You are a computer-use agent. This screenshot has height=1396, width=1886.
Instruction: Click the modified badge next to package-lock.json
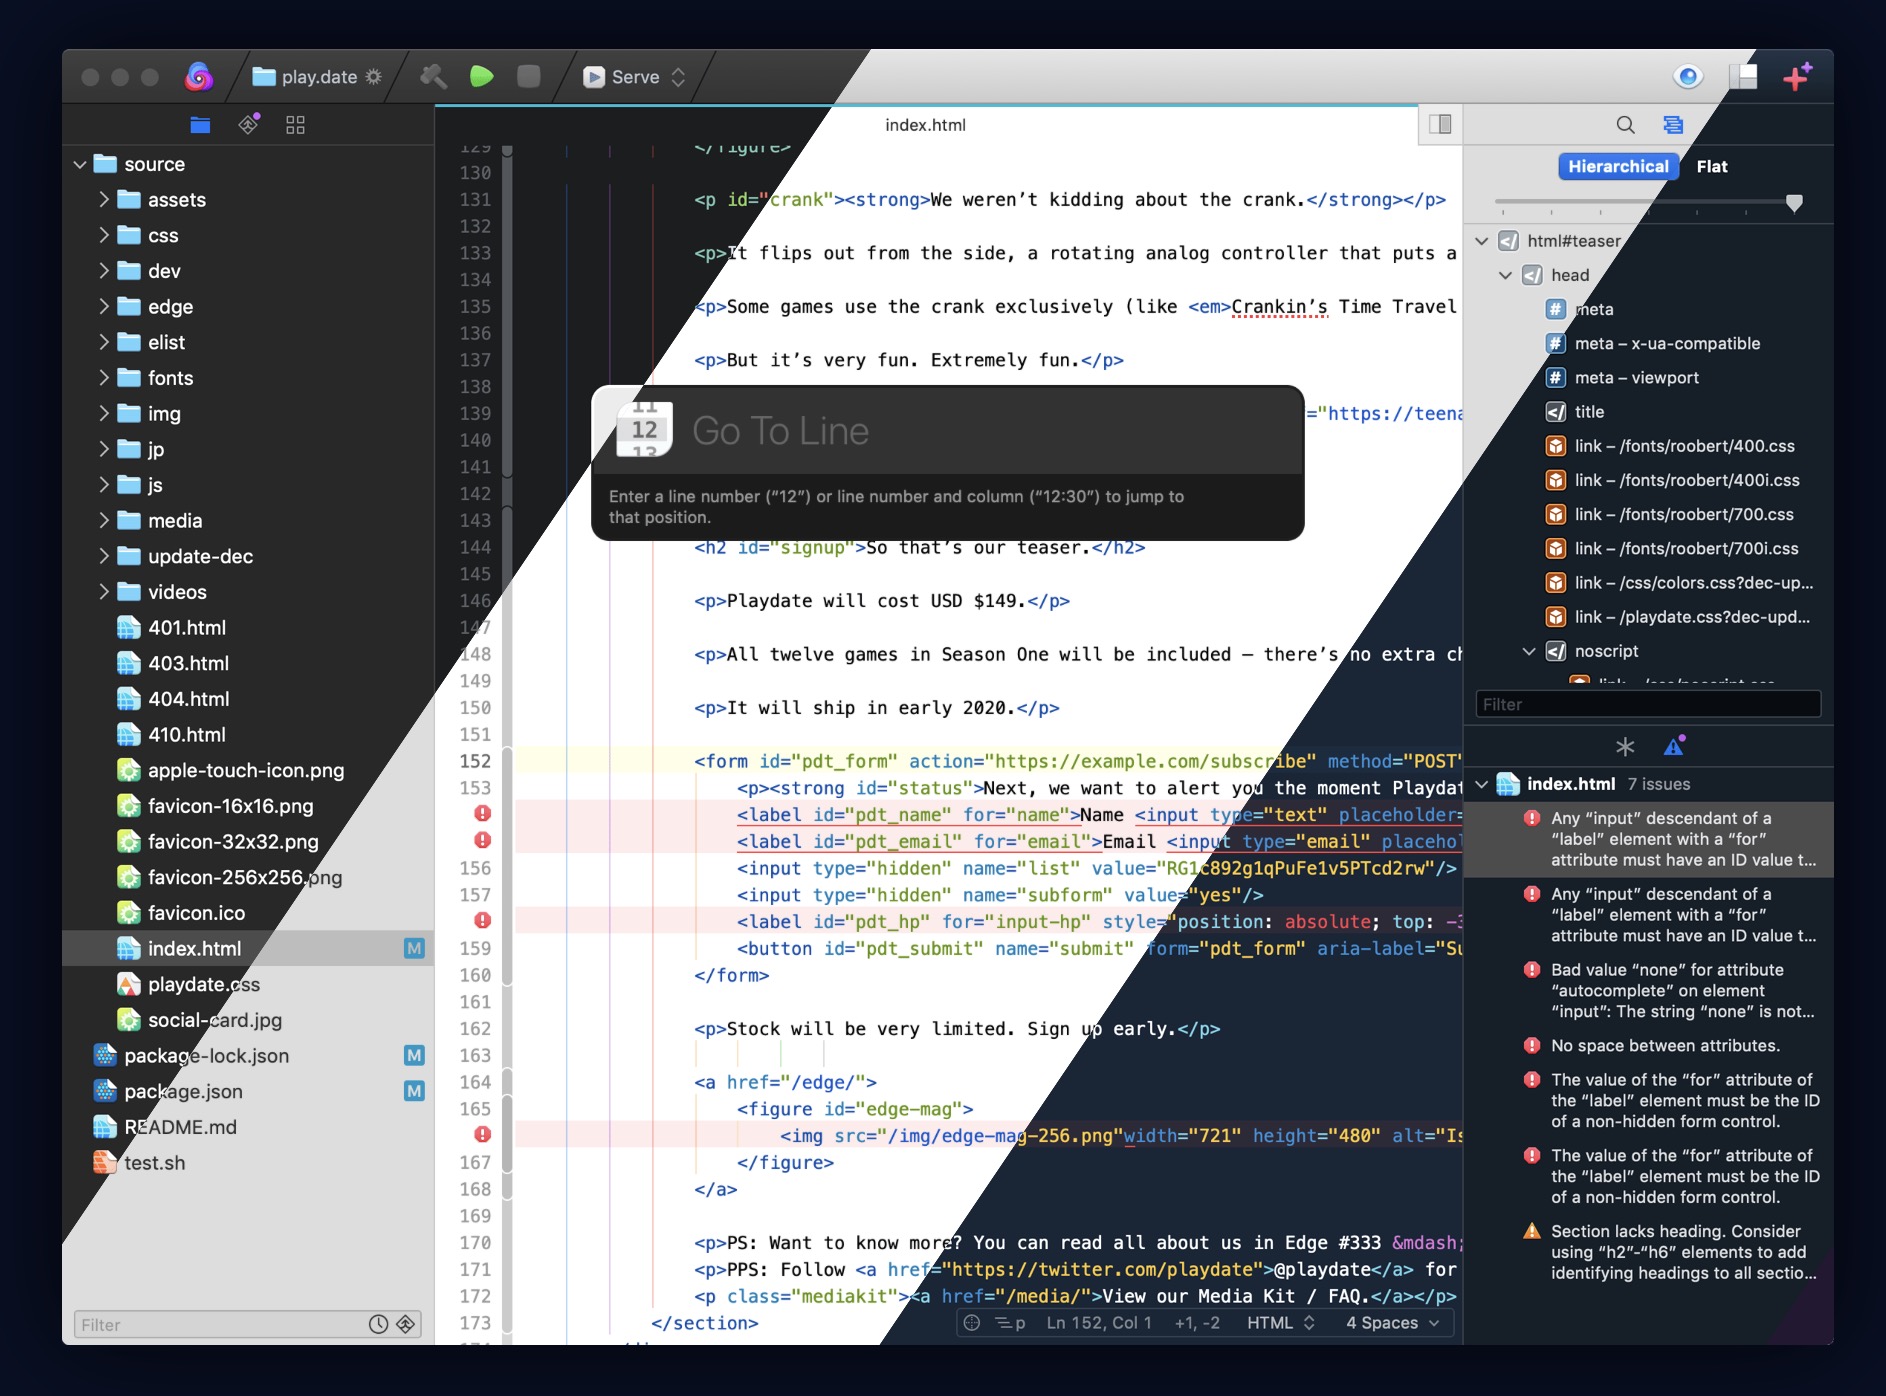click(414, 1055)
